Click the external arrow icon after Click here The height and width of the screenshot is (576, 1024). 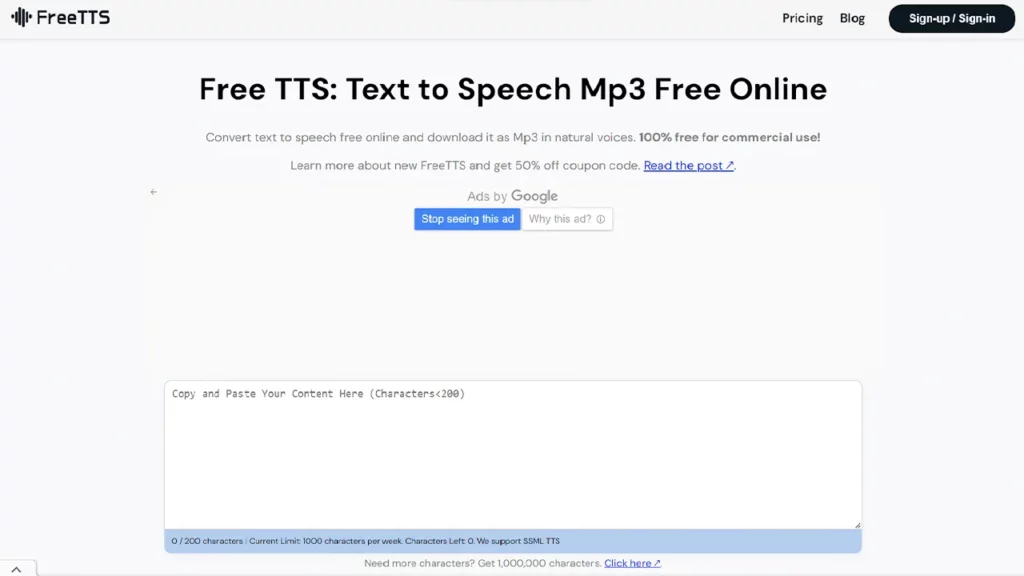657,563
